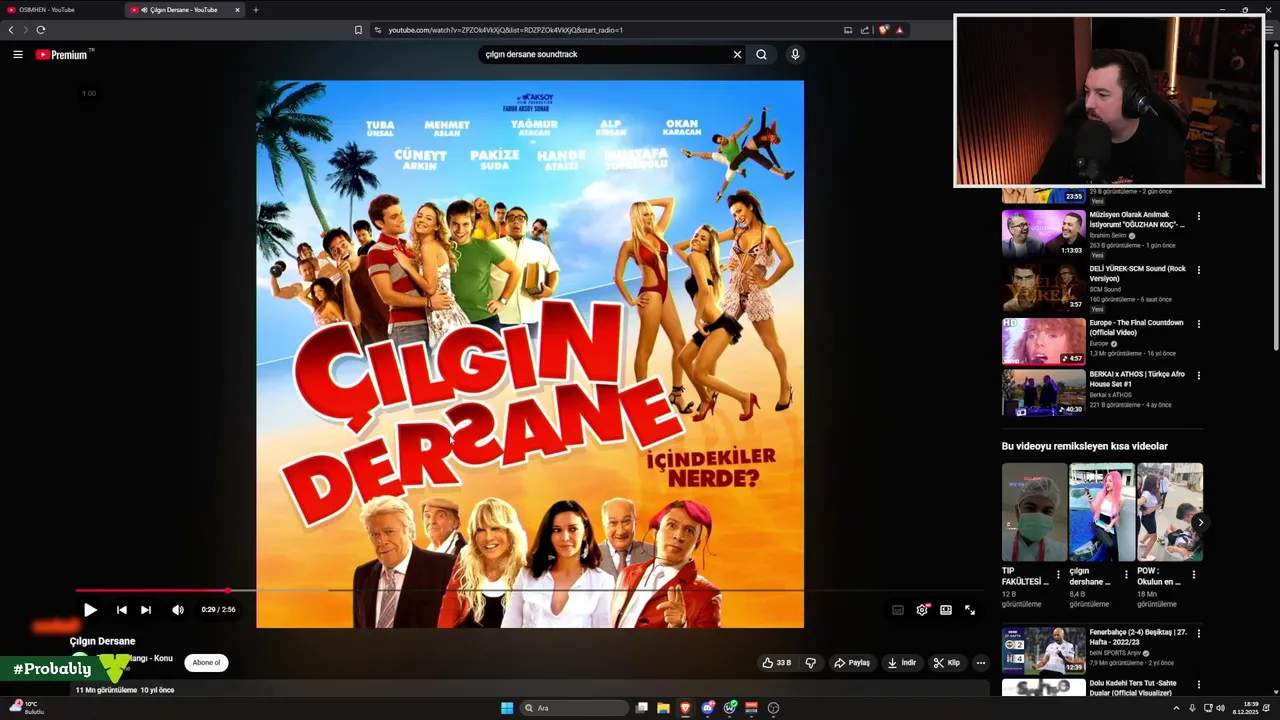This screenshot has width=1280, height=720.
Task: Open Discord from the taskbar
Action: click(x=708, y=708)
